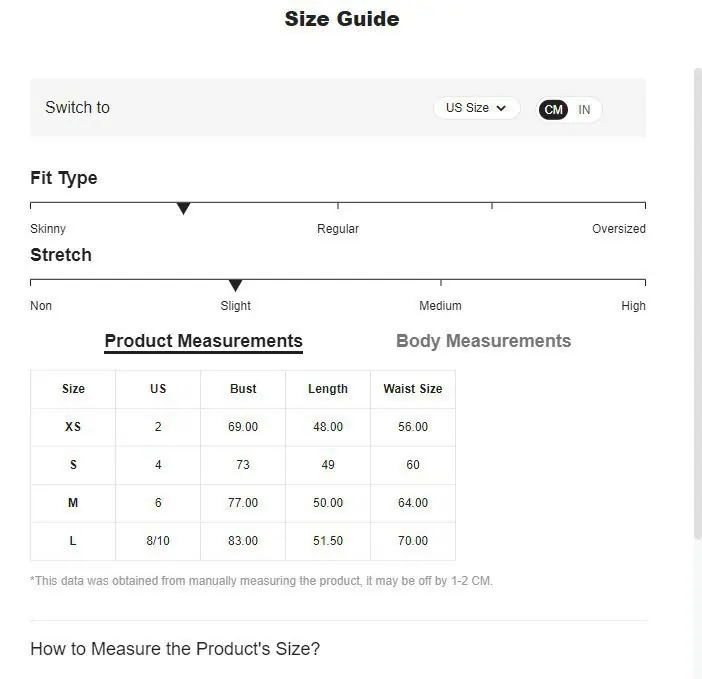
Task: Click the How to Measure the Product's Size heading
Action: (175, 649)
